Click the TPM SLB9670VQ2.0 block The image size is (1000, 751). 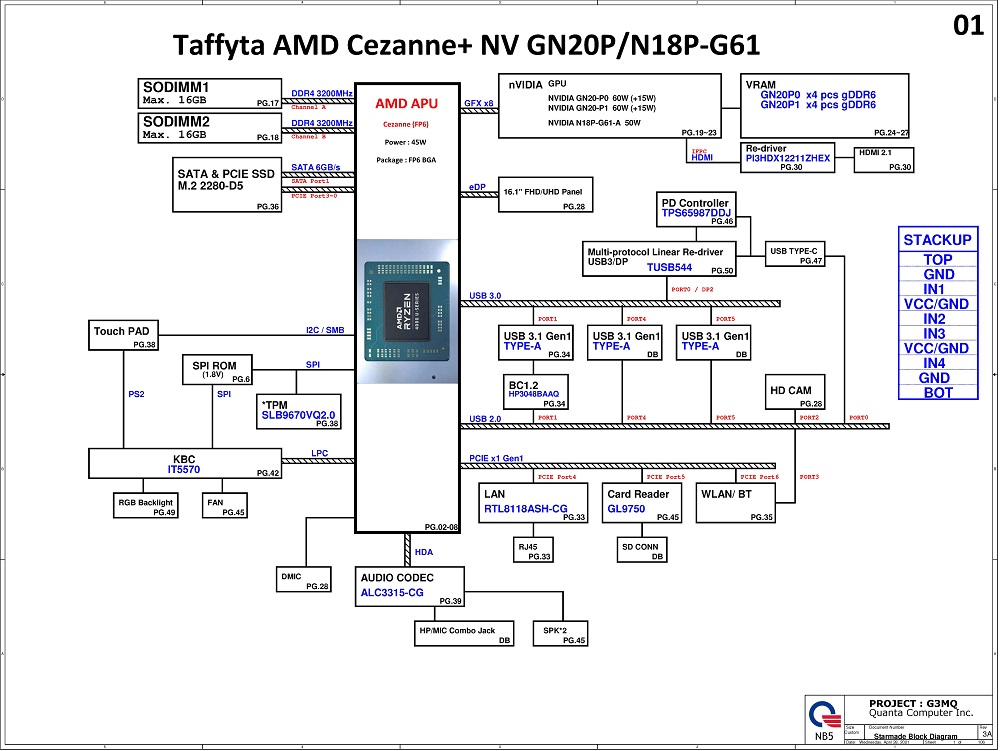[298, 412]
